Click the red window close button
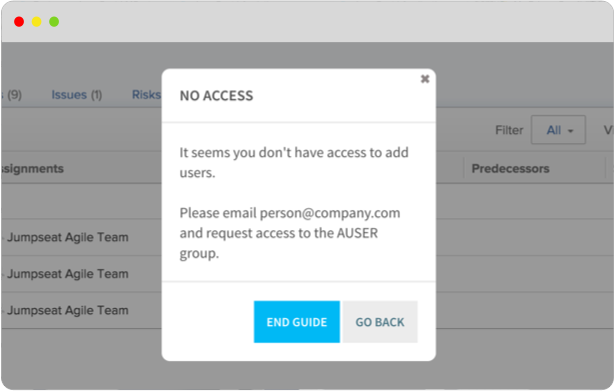Screen dimensions: 615x392 pyautogui.click(x=19, y=22)
